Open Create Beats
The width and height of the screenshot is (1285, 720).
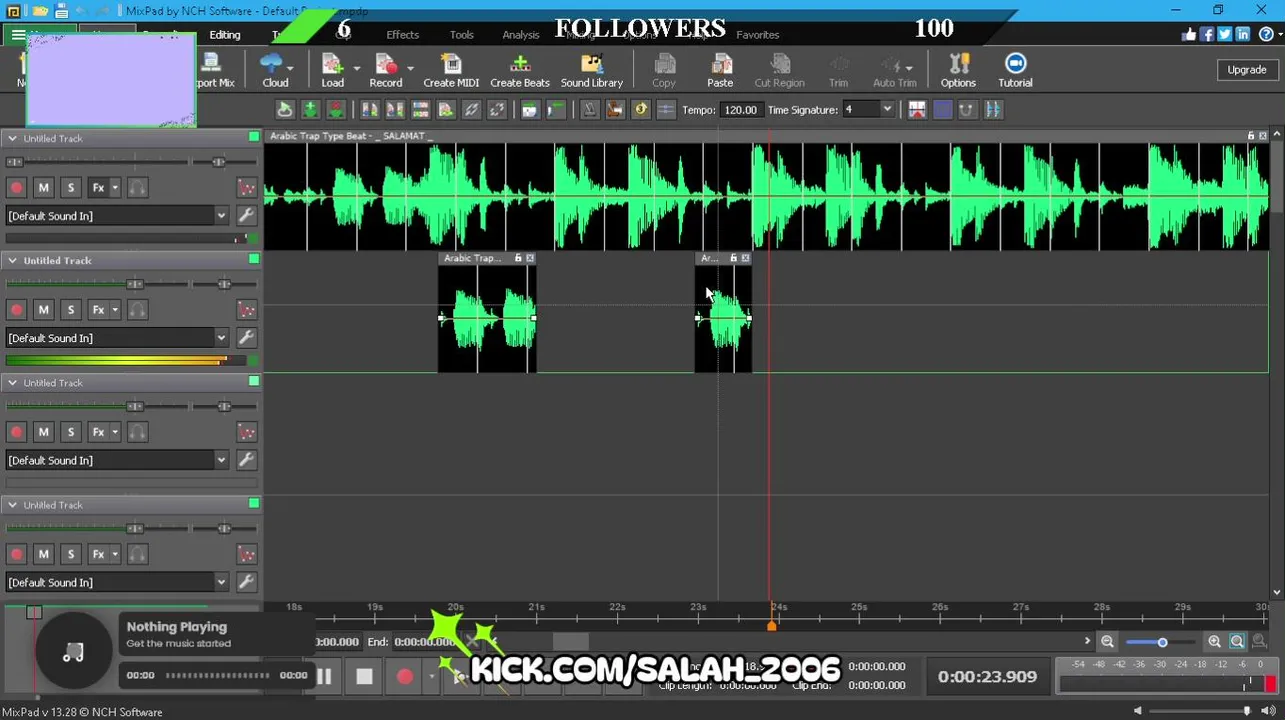click(x=519, y=70)
